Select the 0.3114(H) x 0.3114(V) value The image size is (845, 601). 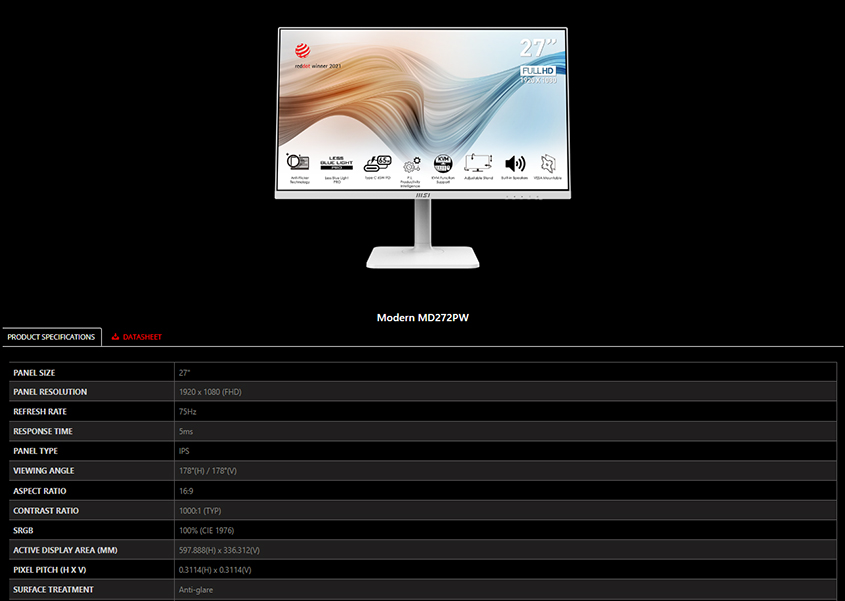click(215, 570)
